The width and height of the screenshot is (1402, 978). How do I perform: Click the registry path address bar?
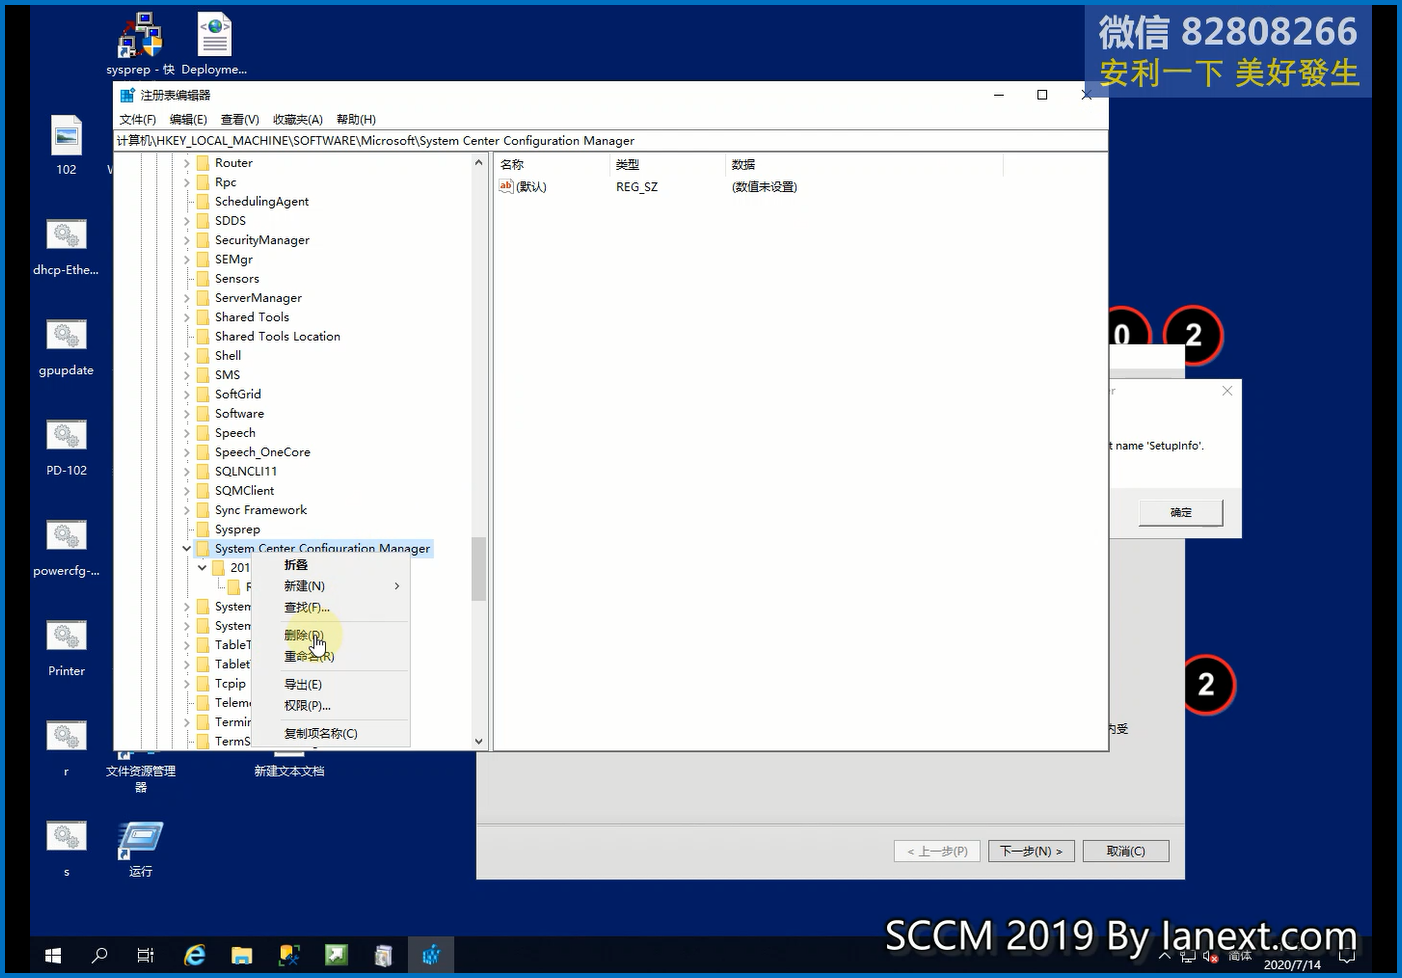pyautogui.click(x=611, y=141)
